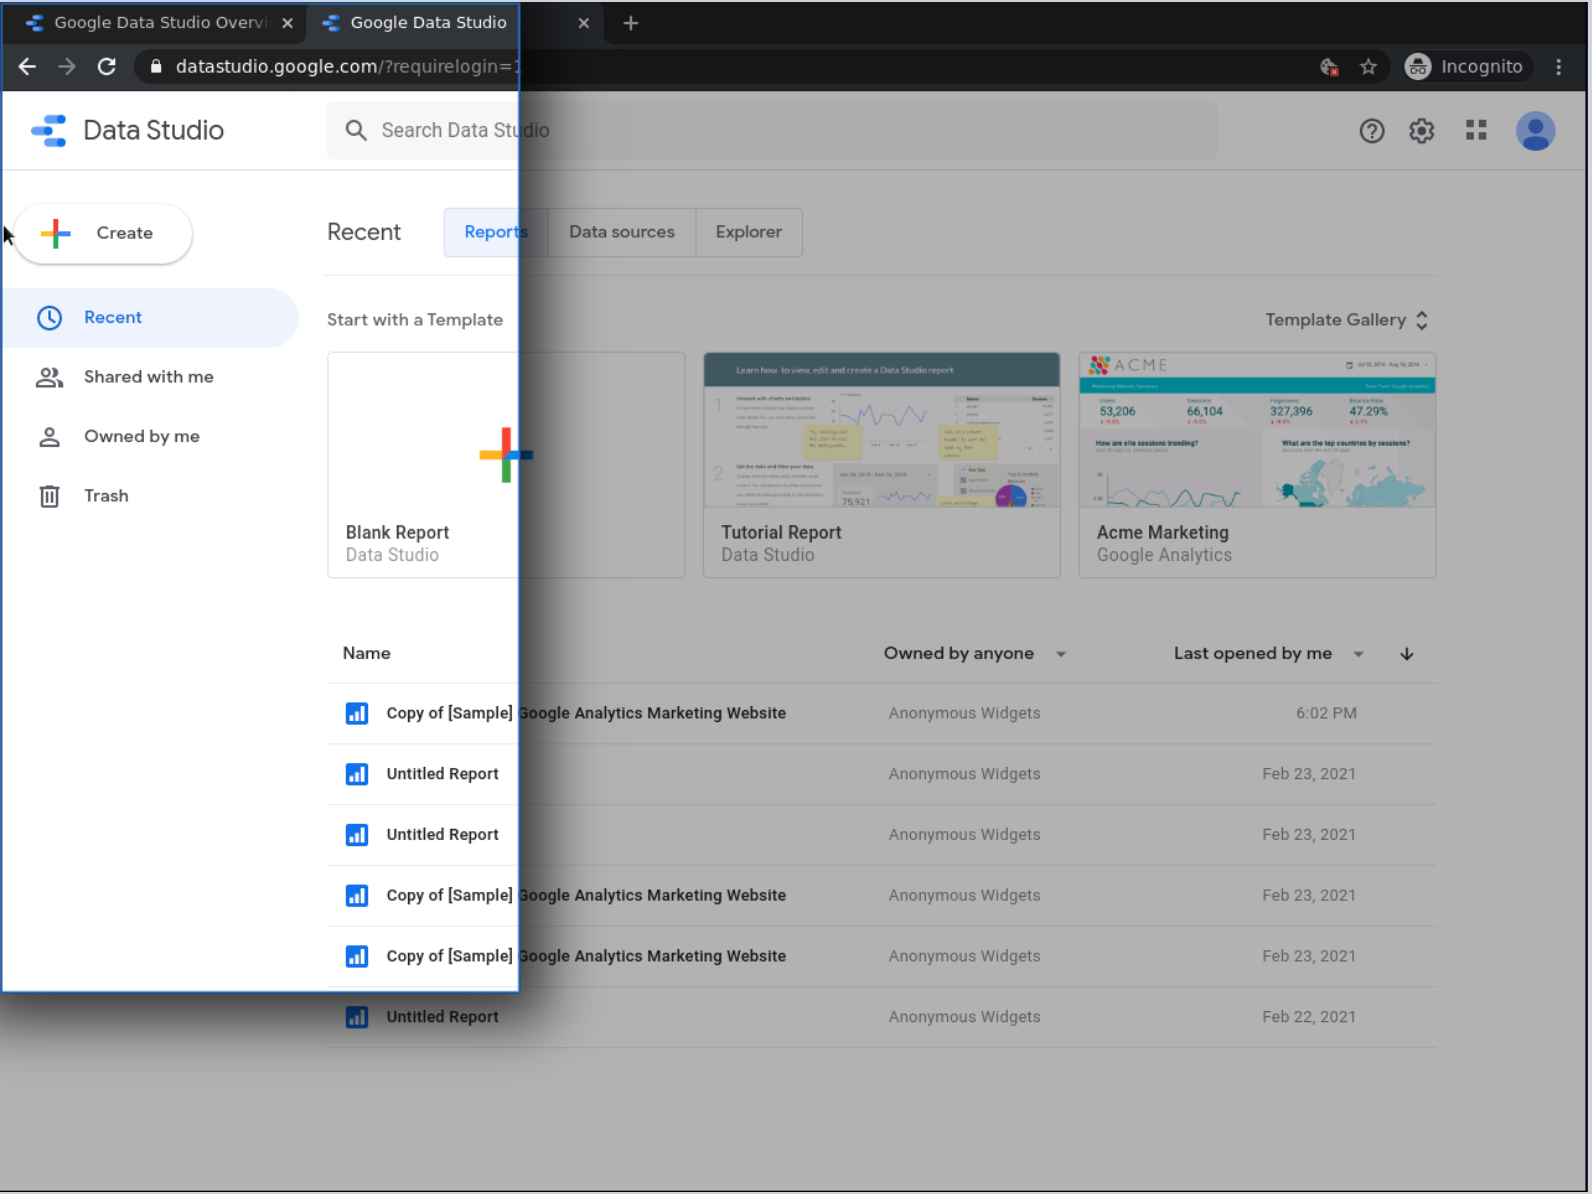Reverse sort order with the arrow icon
Image resolution: width=1592 pixels, height=1194 pixels.
pyautogui.click(x=1407, y=654)
